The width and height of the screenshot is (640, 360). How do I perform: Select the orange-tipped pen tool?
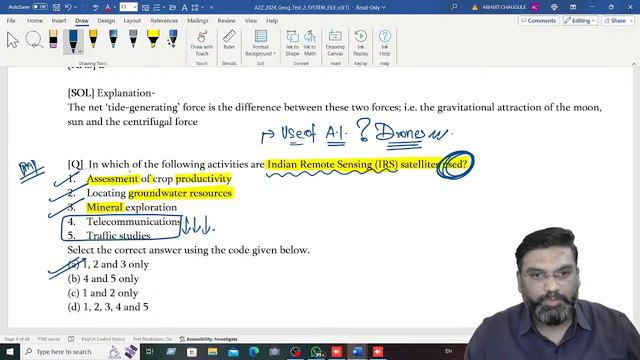93,39
